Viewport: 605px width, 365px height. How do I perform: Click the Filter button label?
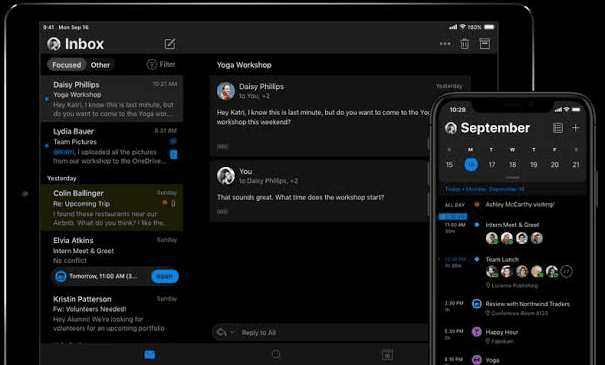(x=167, y=64)
